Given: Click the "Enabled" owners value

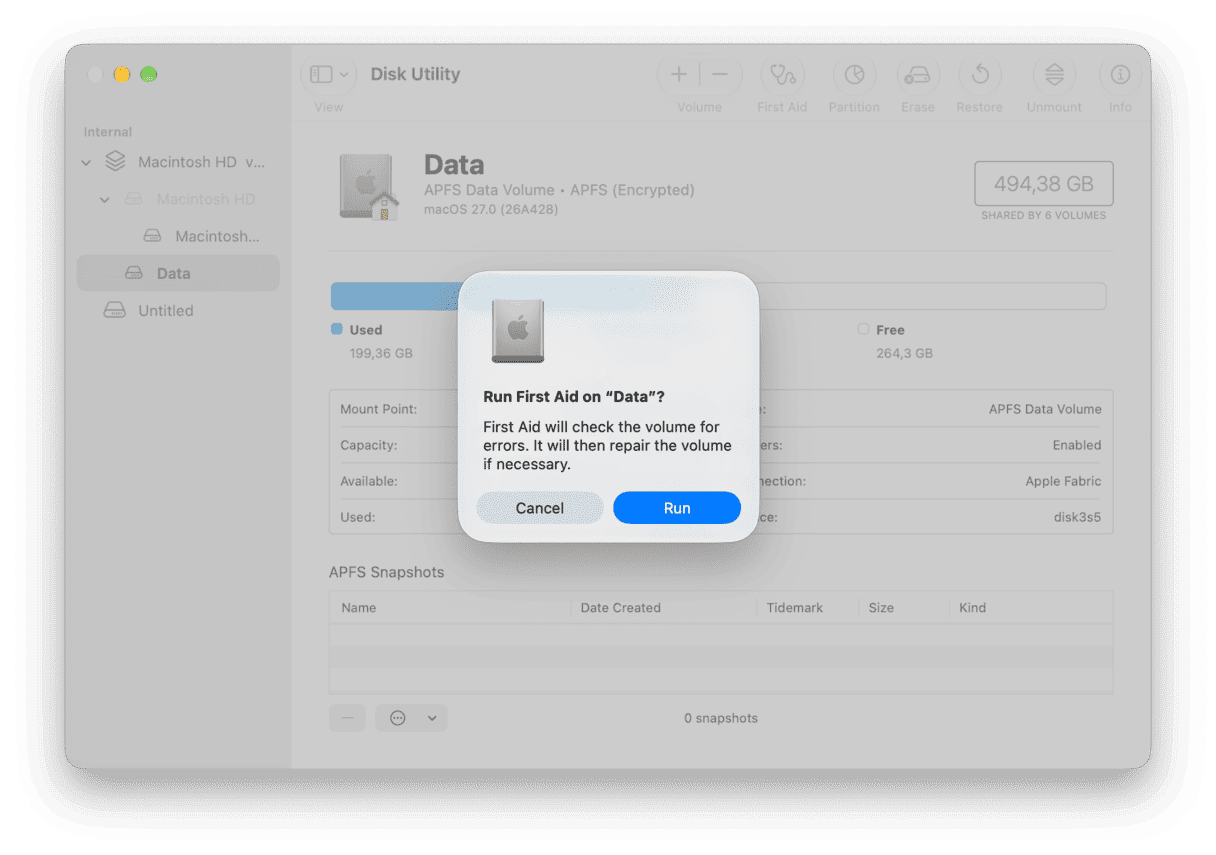Looking at the screenshot, I should pyautogui.click(x=1077, y=445).
